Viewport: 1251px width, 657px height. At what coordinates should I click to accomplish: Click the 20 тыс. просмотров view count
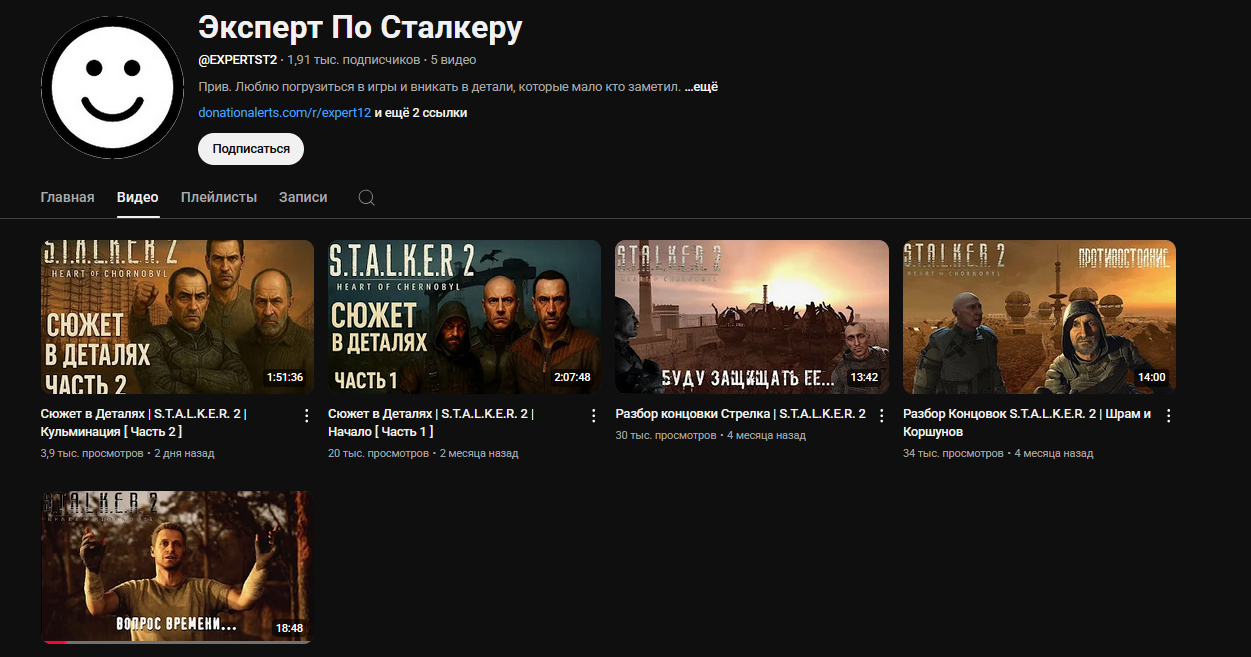pyautogui.click(x=379, y=453)
